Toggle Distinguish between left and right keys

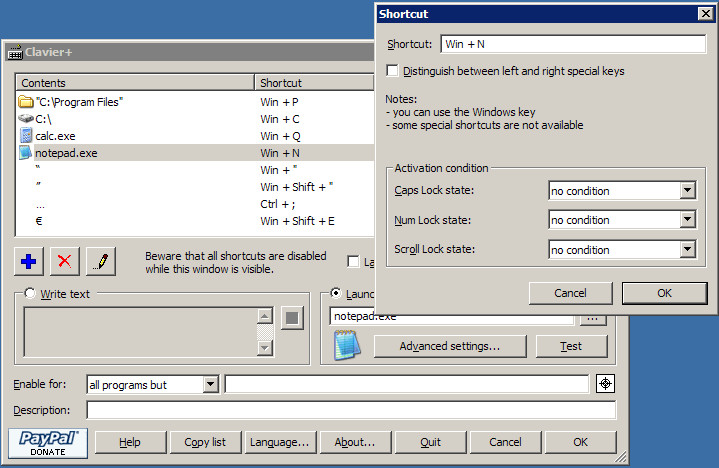click(392, 71)
